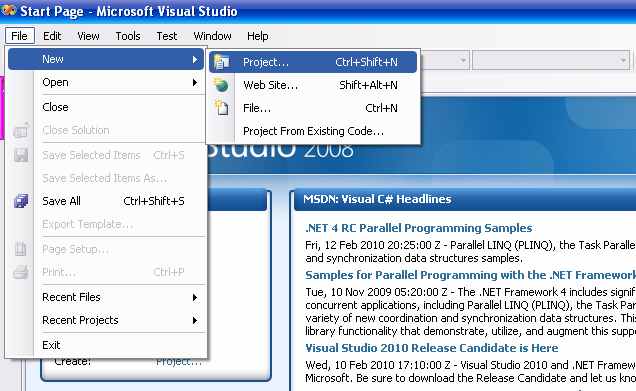The width and height of the screenshot is (636, 391).
Task: Click the Save Selected Items floppy icon
Action: (x=21, y=155)
